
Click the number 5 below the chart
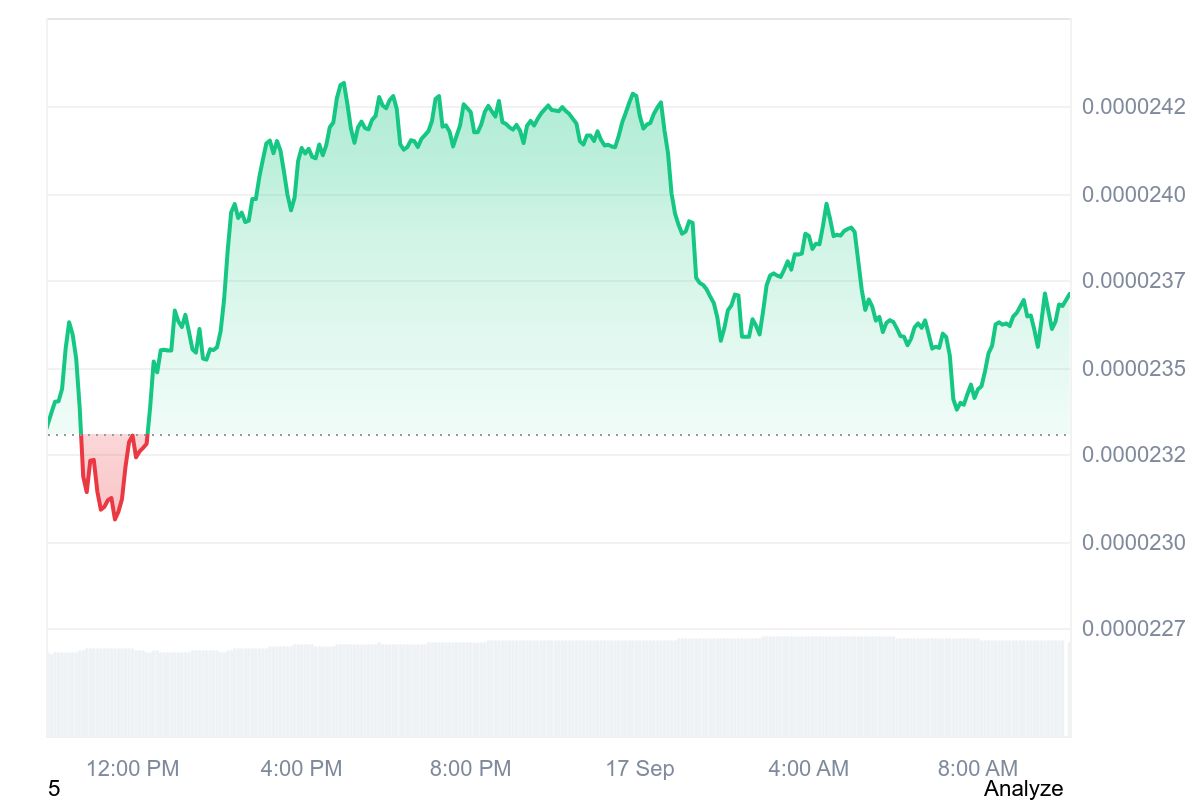click(54, 788)
